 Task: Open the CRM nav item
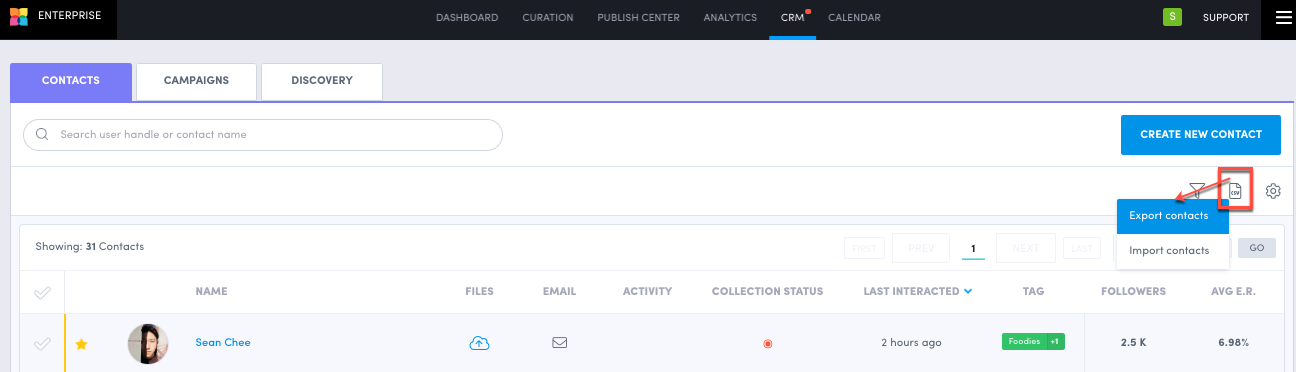(792, 18)
